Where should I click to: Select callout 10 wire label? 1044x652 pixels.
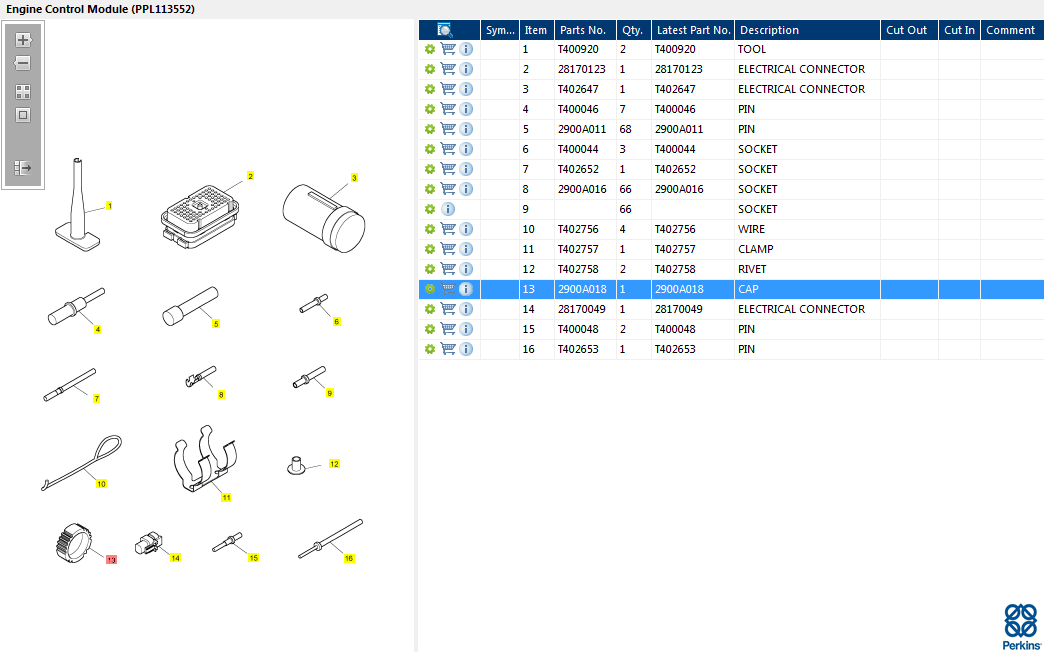pos(101,484)
